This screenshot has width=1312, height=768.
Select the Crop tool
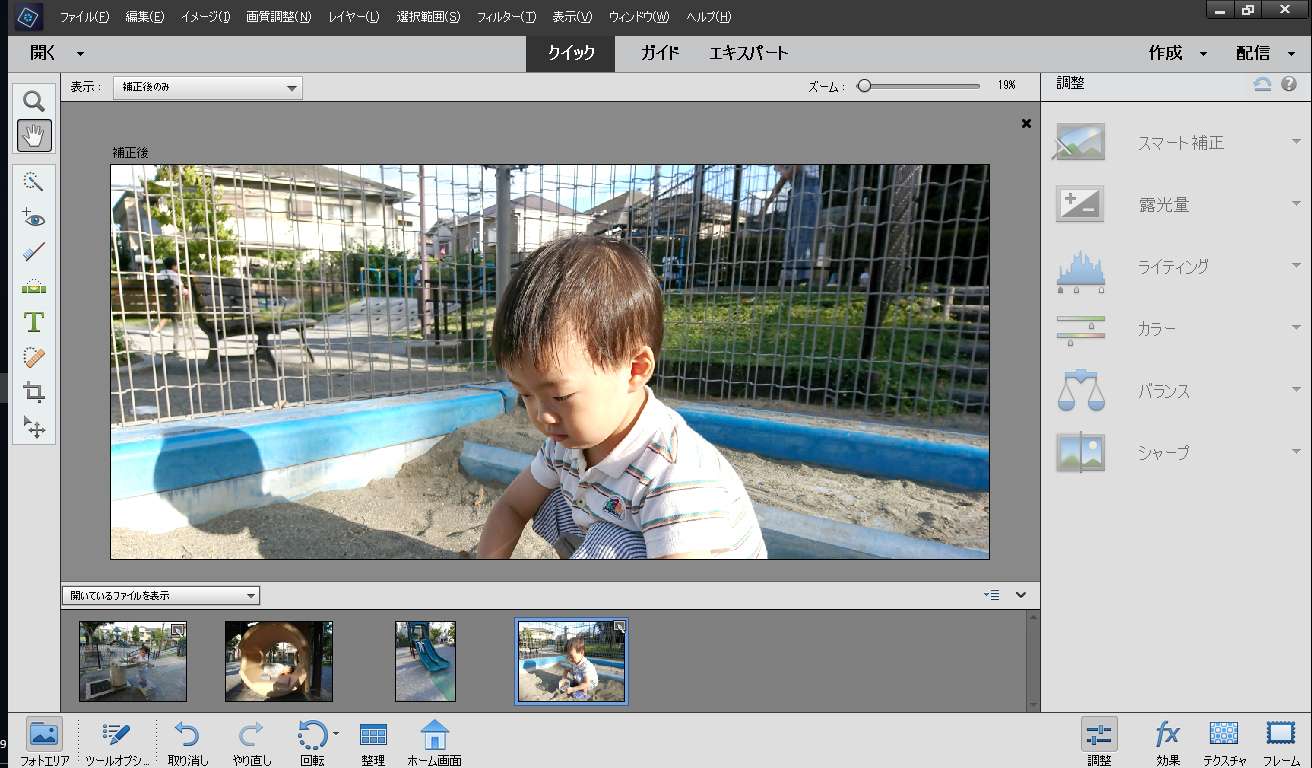(33, 392)
